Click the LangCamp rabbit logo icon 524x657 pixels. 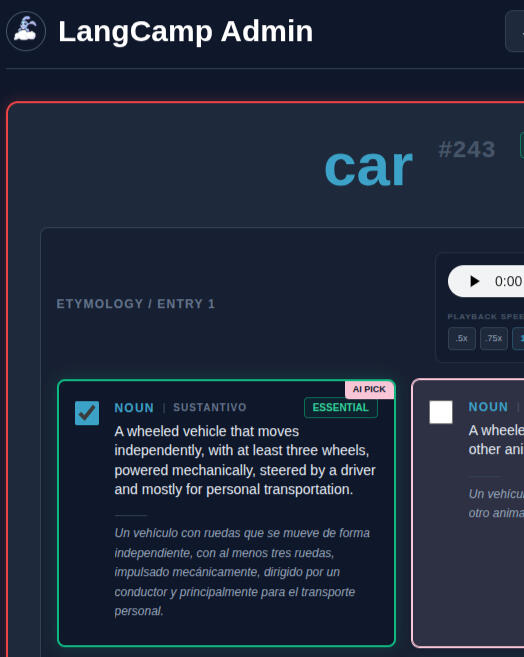pyautogui.click(x=26, y=31)
